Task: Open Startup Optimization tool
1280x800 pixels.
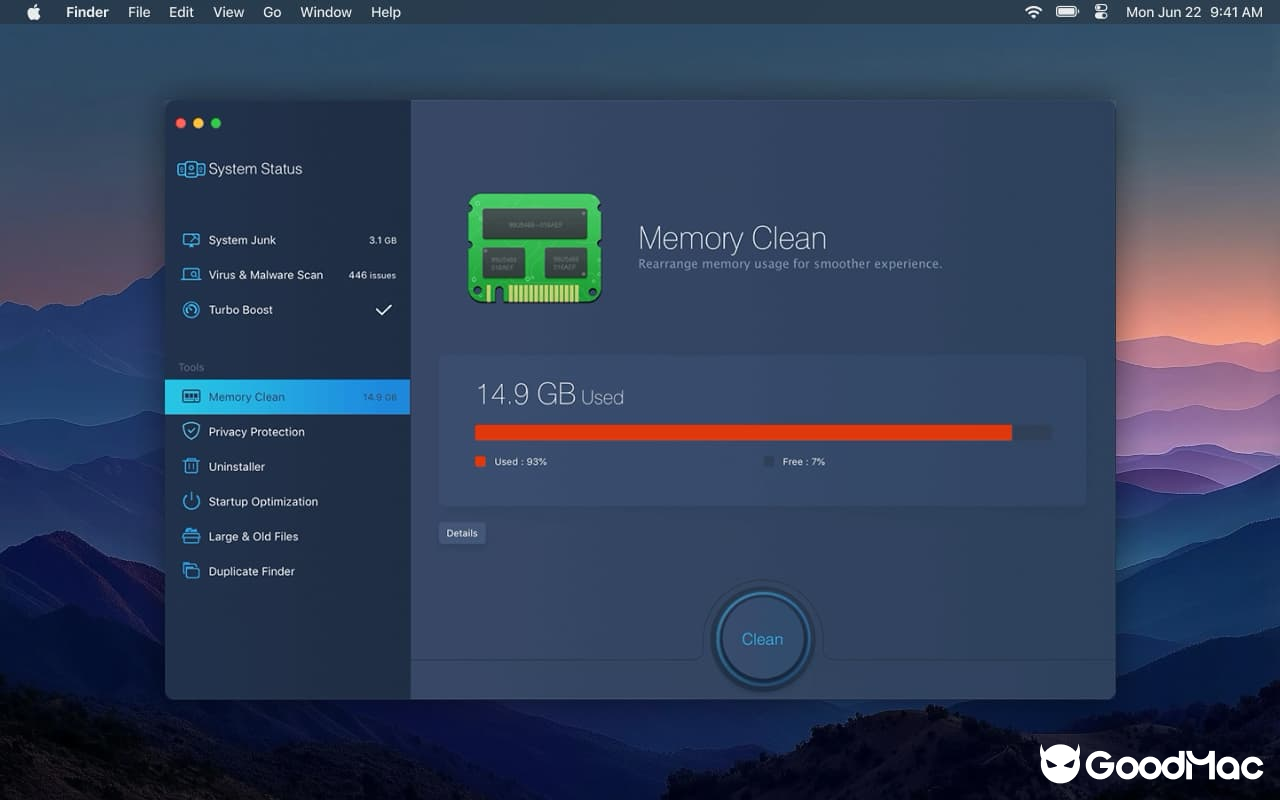Action: coord(288,502)
